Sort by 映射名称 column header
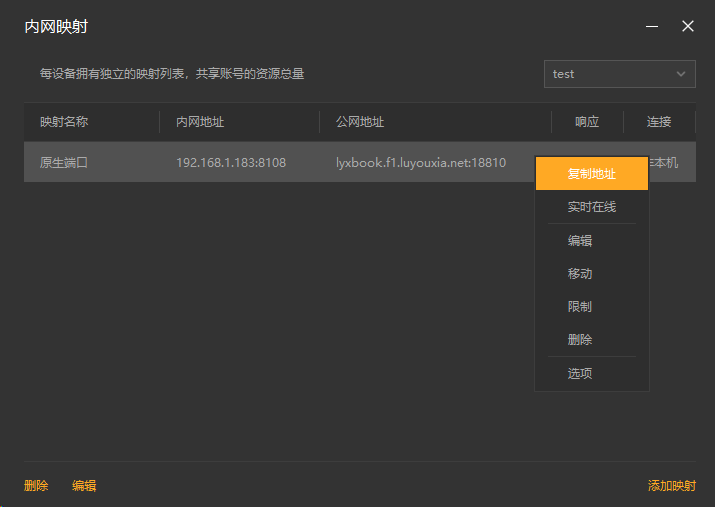715x507 pixels. 64,122
